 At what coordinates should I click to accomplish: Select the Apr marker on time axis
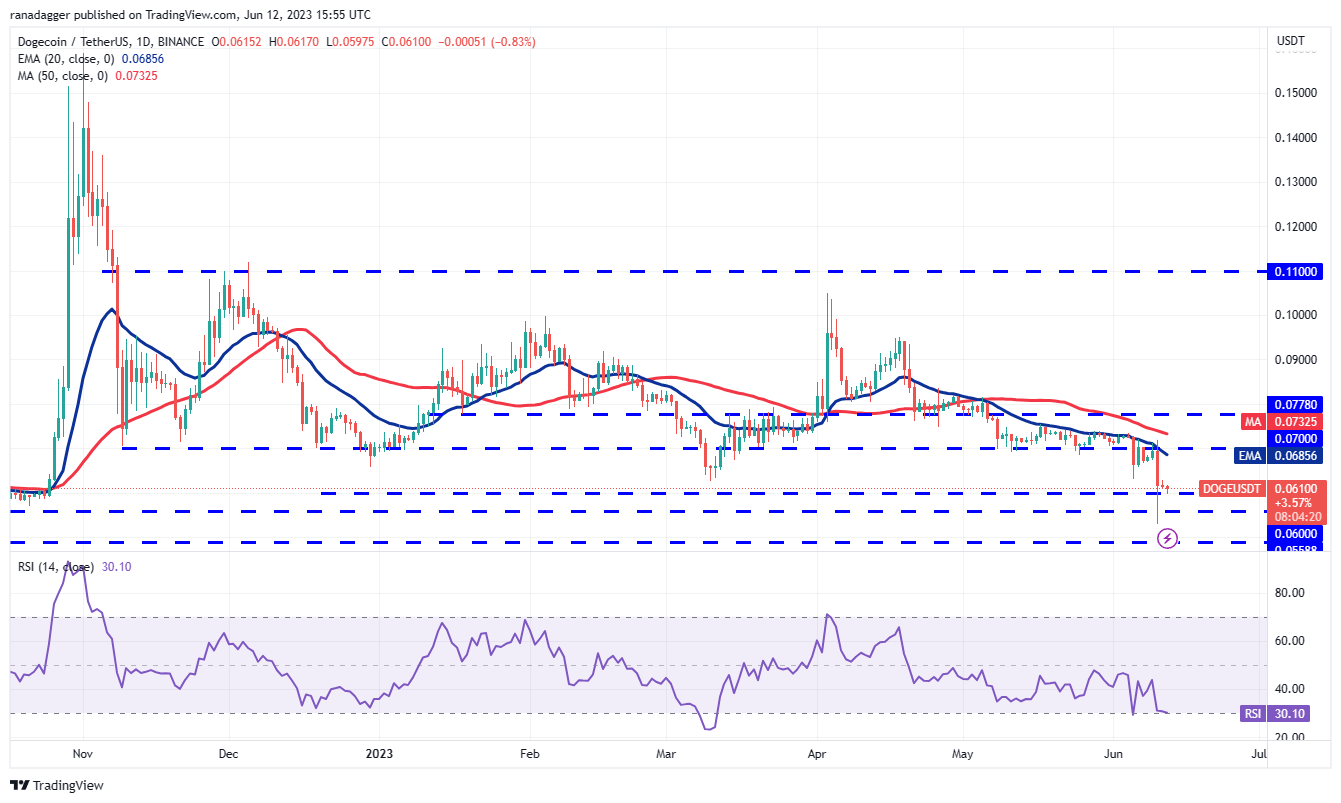(817, 751)
